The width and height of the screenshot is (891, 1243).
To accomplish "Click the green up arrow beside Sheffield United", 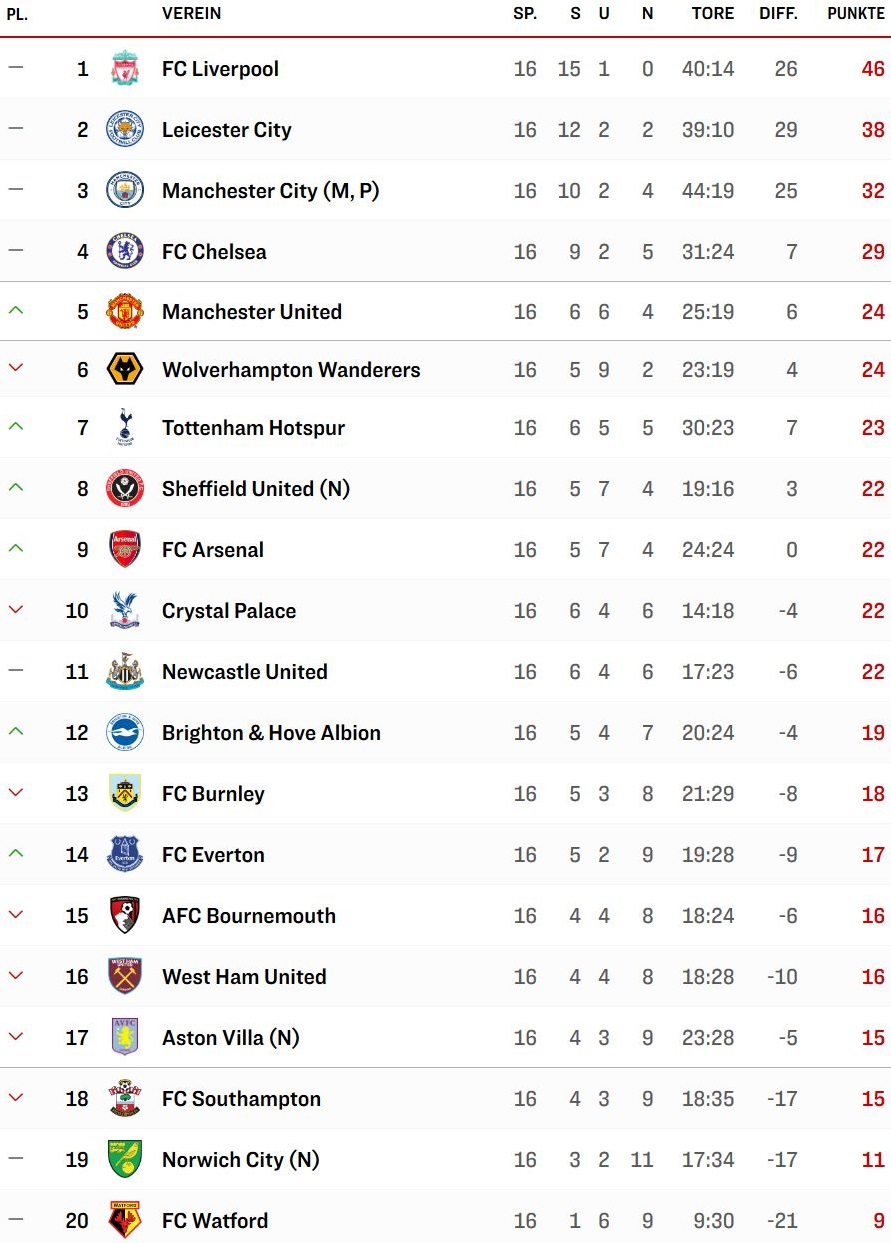I will tap(15, 488).
